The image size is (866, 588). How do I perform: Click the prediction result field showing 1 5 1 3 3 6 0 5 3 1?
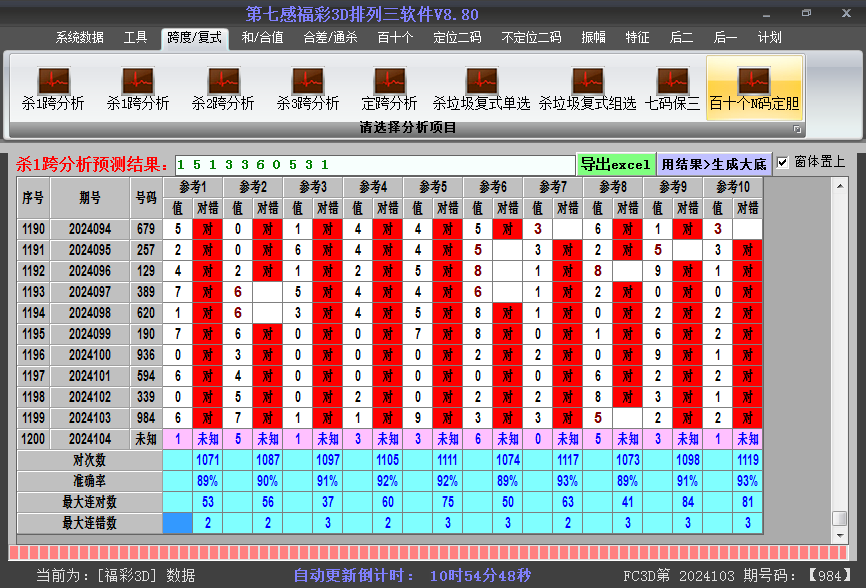tap(375, 165)
